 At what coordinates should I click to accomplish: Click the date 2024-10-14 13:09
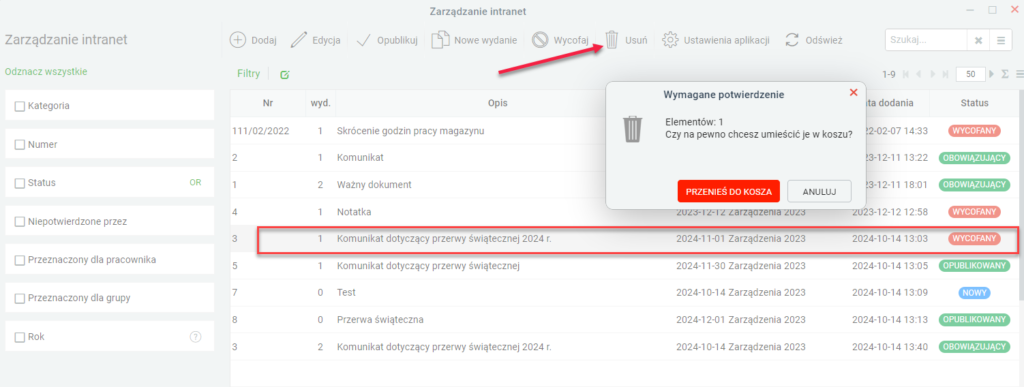click(x=889, y=293)
